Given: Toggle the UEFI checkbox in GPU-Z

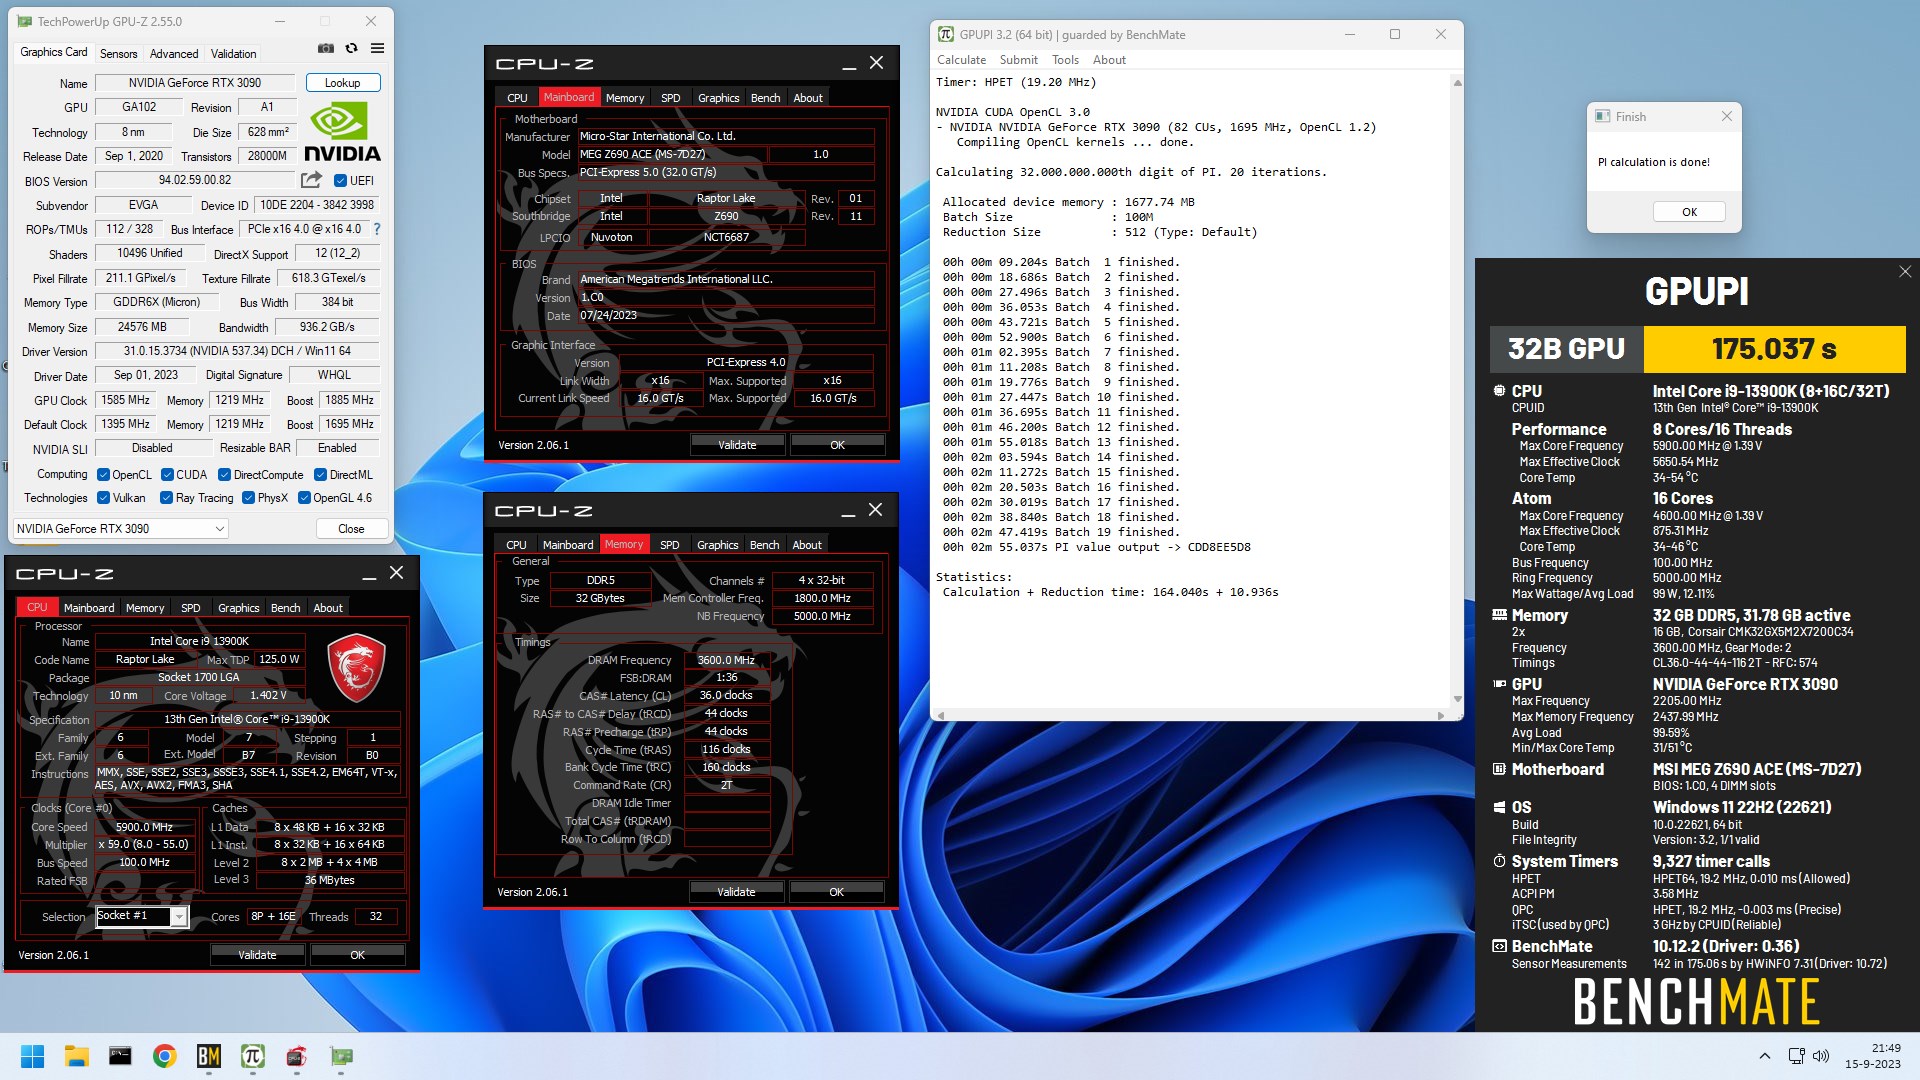Looking at the screenshot, I should click(340, 181).
